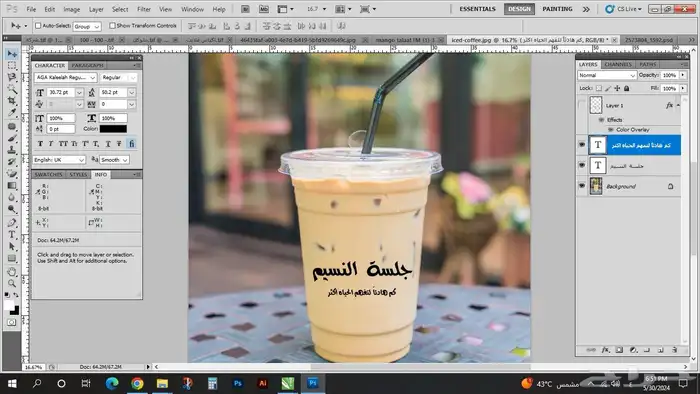Select the Pen tool
Screen dimensions: 700x394
tap(12, 223)
